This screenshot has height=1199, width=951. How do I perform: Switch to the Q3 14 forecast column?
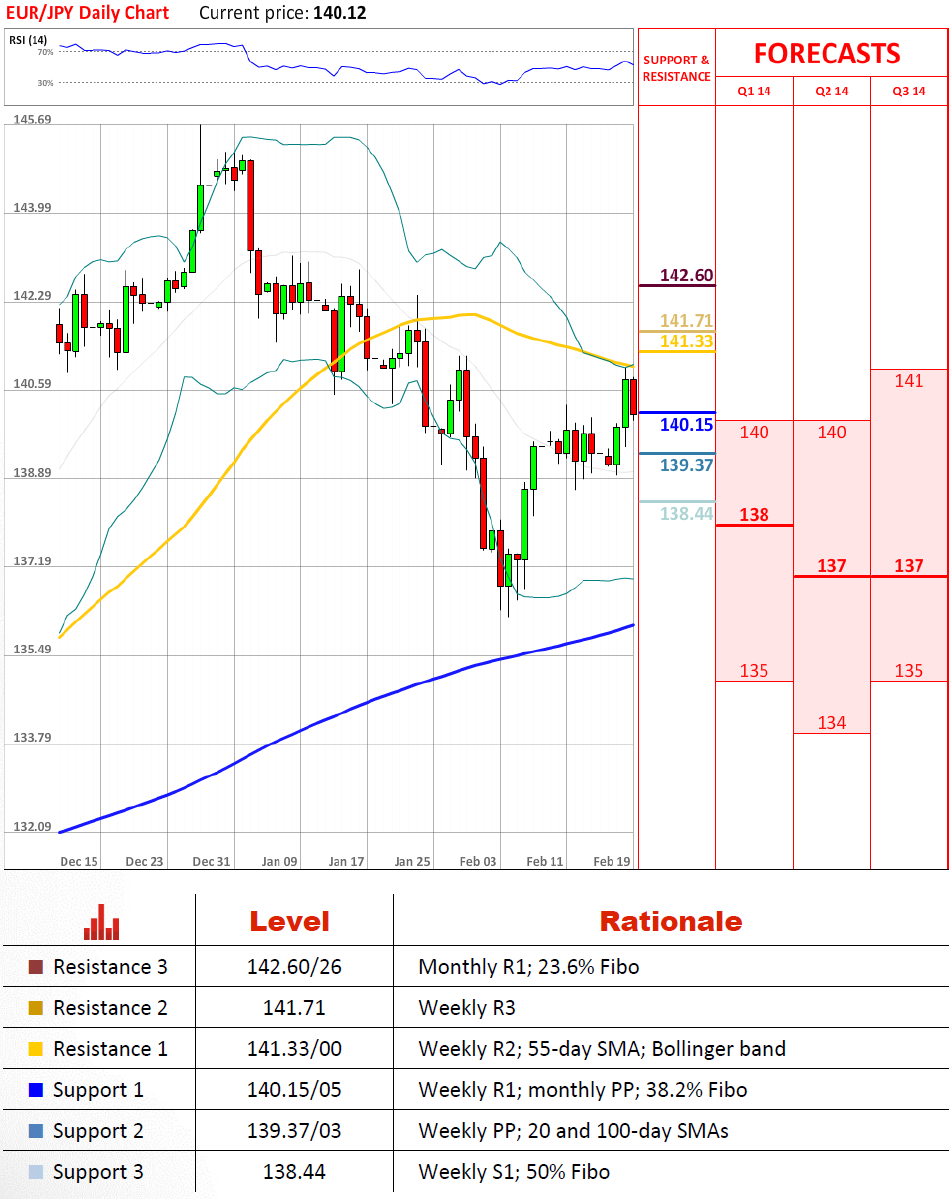tap(909, 91)
